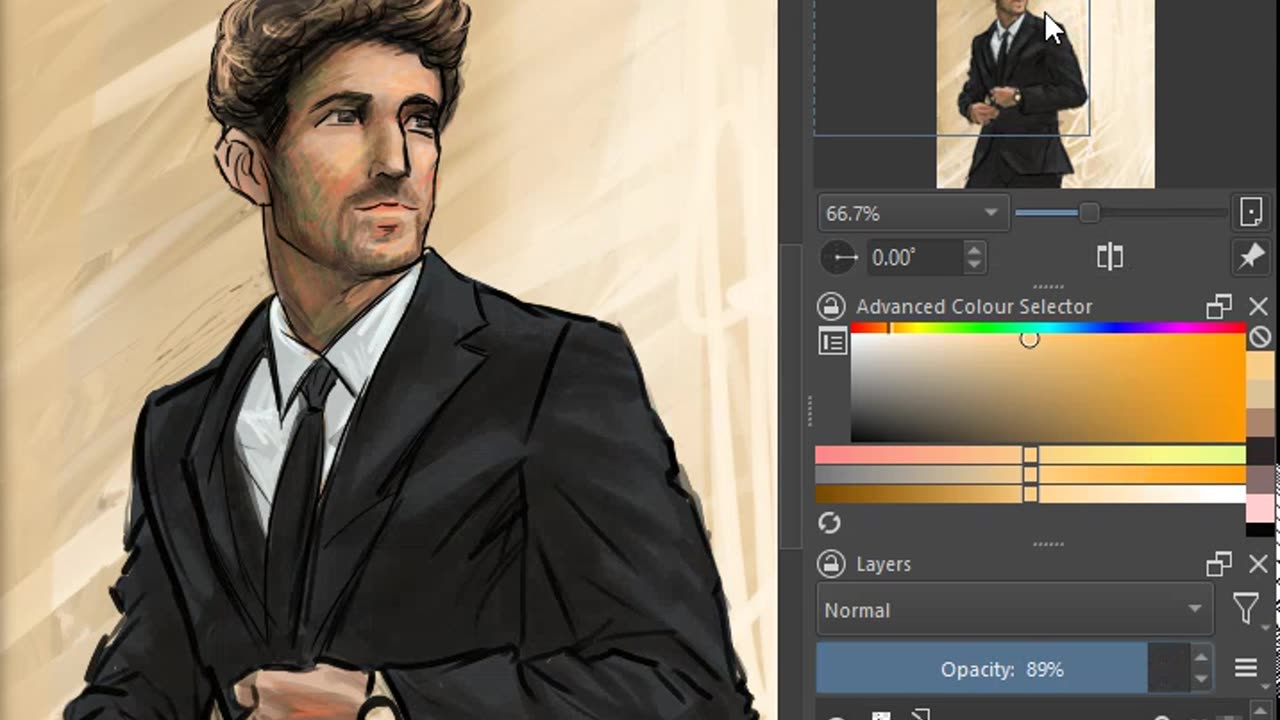
Task: Click the grey-to-orange saturation shade slider
Action: [x=1030, y=475]
